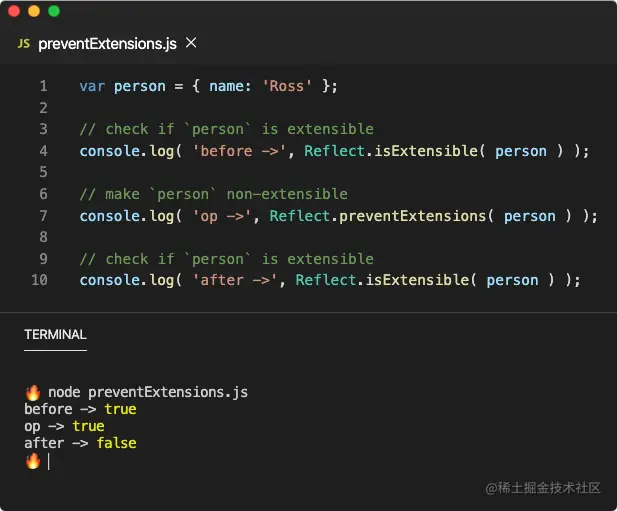Click 'Reflect' on line 10
The image size is (617, 511).
[326, 280]
